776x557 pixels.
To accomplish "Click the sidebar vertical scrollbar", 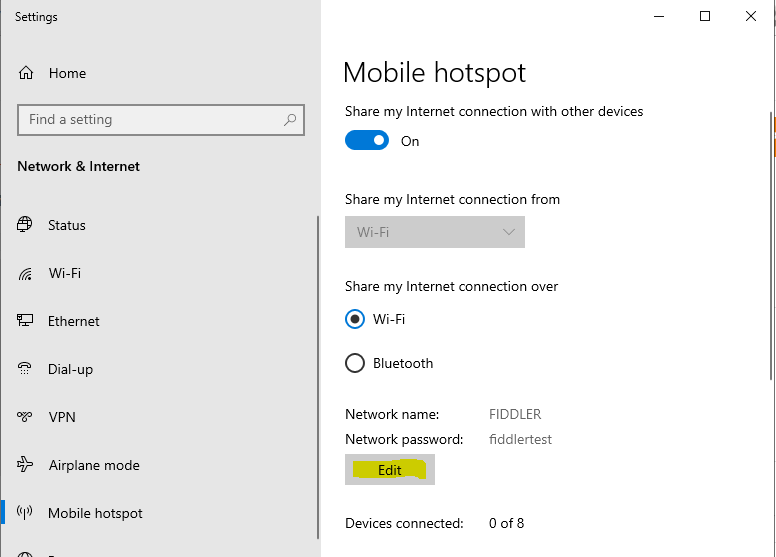I will 318,377.
